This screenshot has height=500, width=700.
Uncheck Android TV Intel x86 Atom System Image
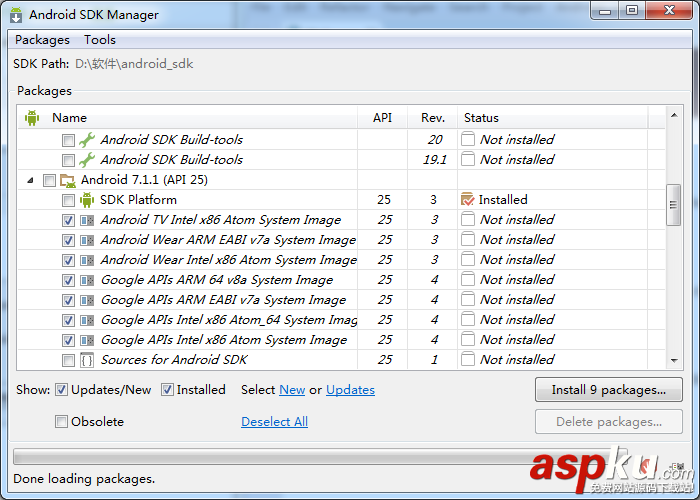[68, 221]
